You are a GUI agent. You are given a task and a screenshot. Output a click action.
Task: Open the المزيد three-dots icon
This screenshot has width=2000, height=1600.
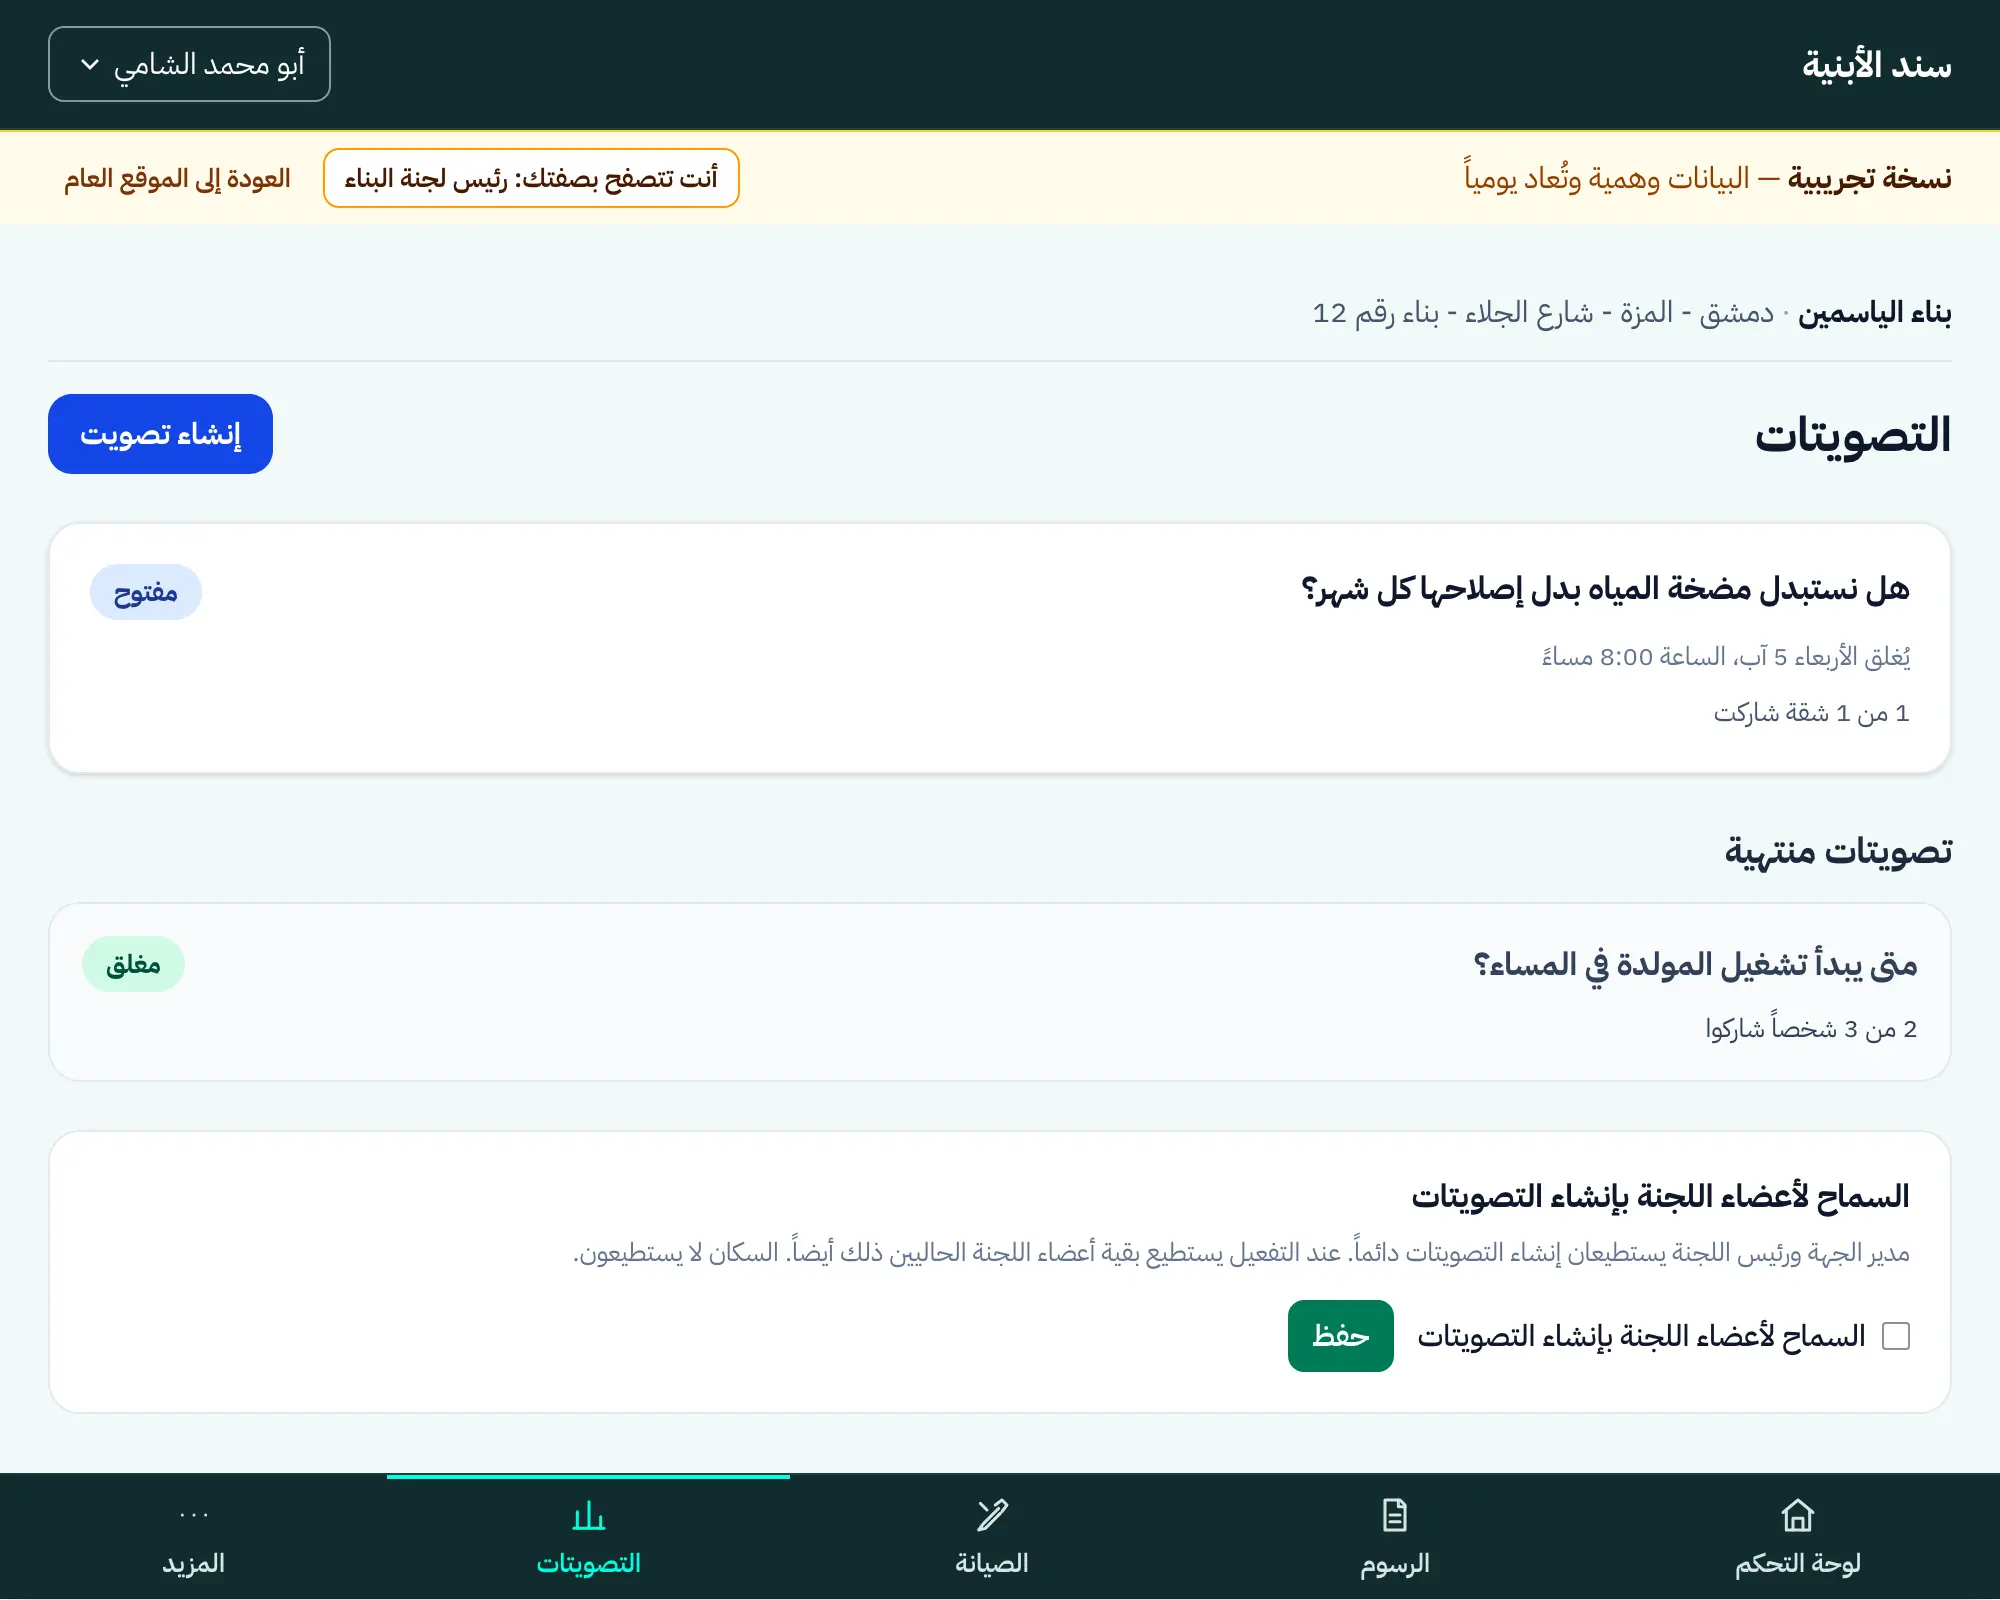click(193, 1515)
